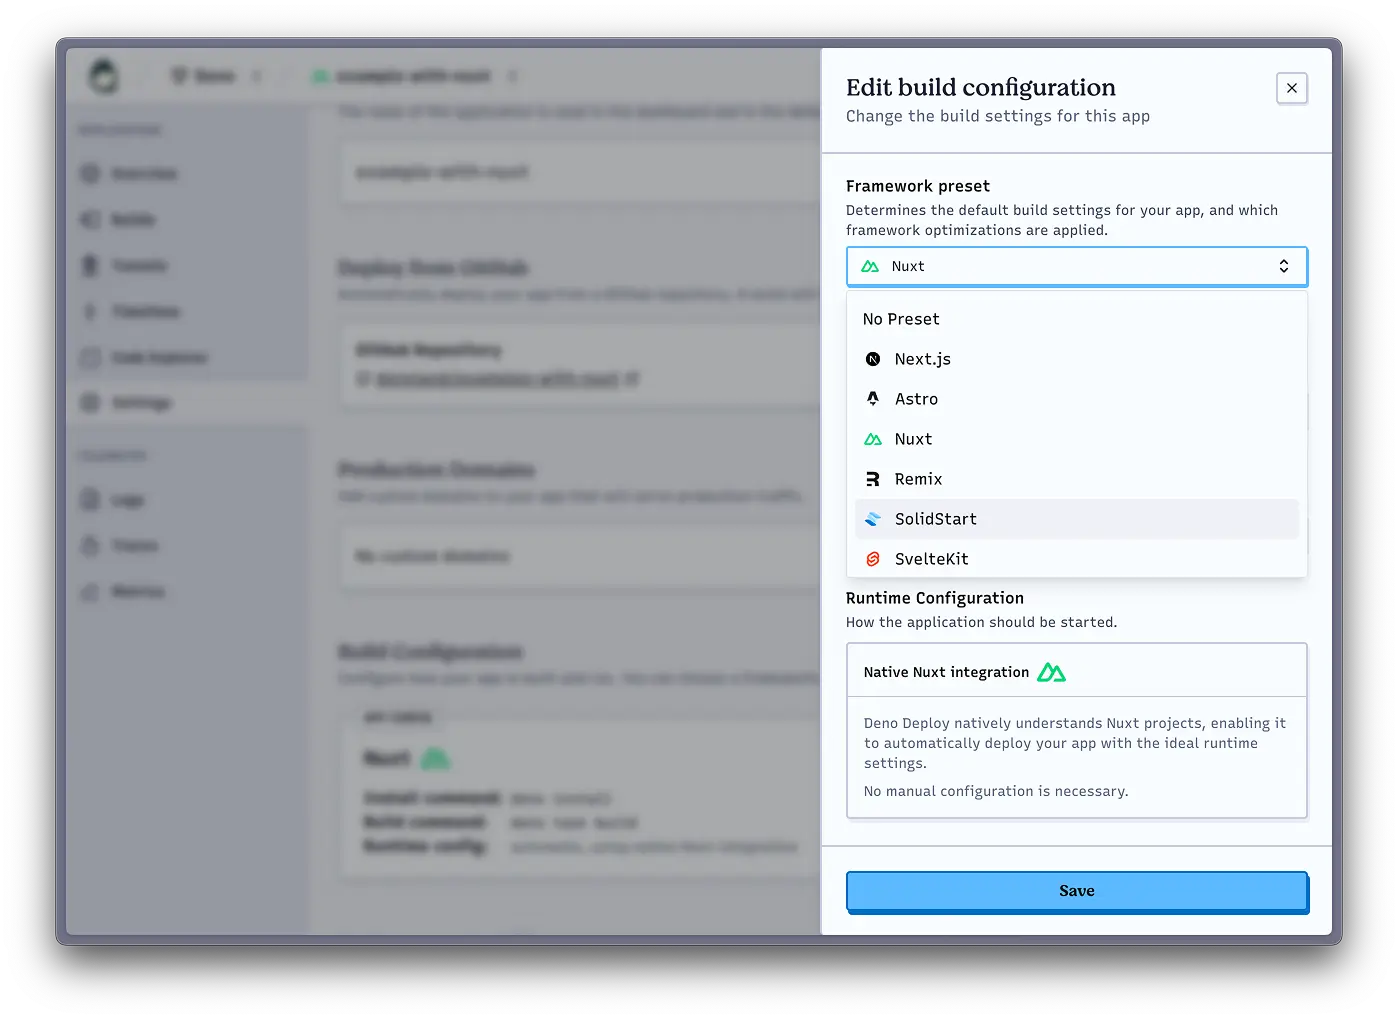The image size is (1398, 1019).
Task: Open the Framework preset dropdown chevron
Action: pos(1283,266)
